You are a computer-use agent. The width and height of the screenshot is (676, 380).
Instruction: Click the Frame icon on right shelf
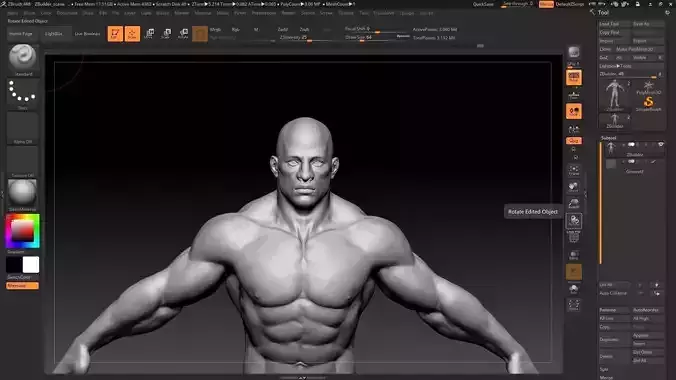pyautogui.click(x=574, y=170)
